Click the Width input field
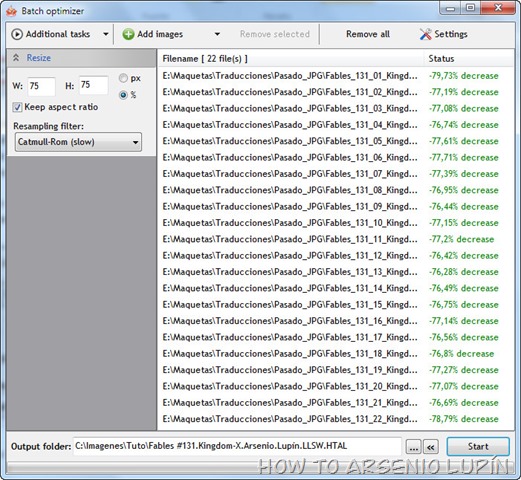 click(x=41, y=86)
